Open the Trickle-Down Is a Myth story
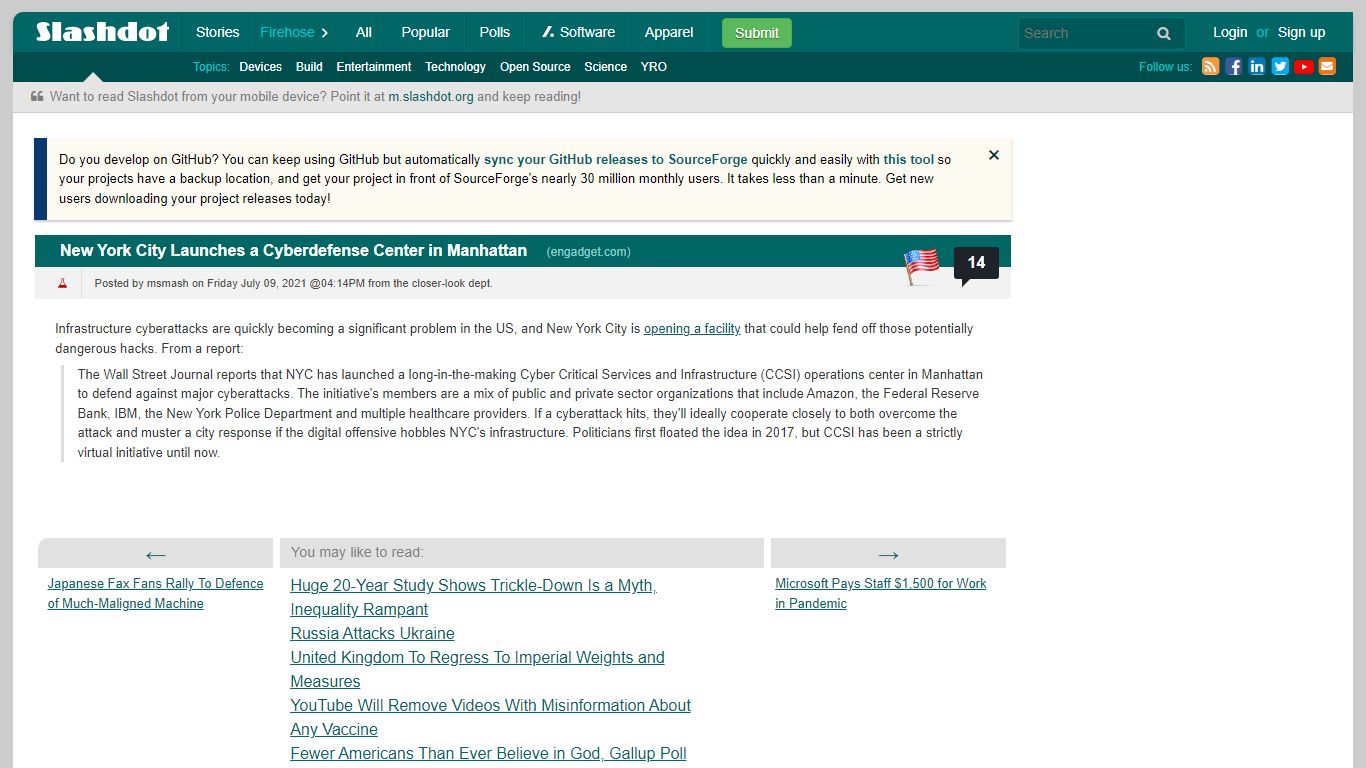The image size is (1366, 768). point(473,597)
